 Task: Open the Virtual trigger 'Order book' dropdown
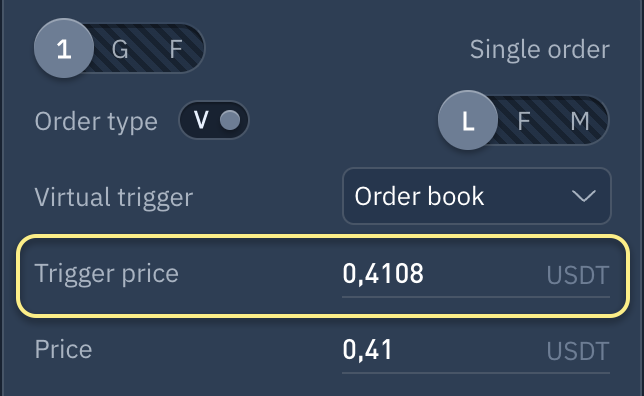477,196
